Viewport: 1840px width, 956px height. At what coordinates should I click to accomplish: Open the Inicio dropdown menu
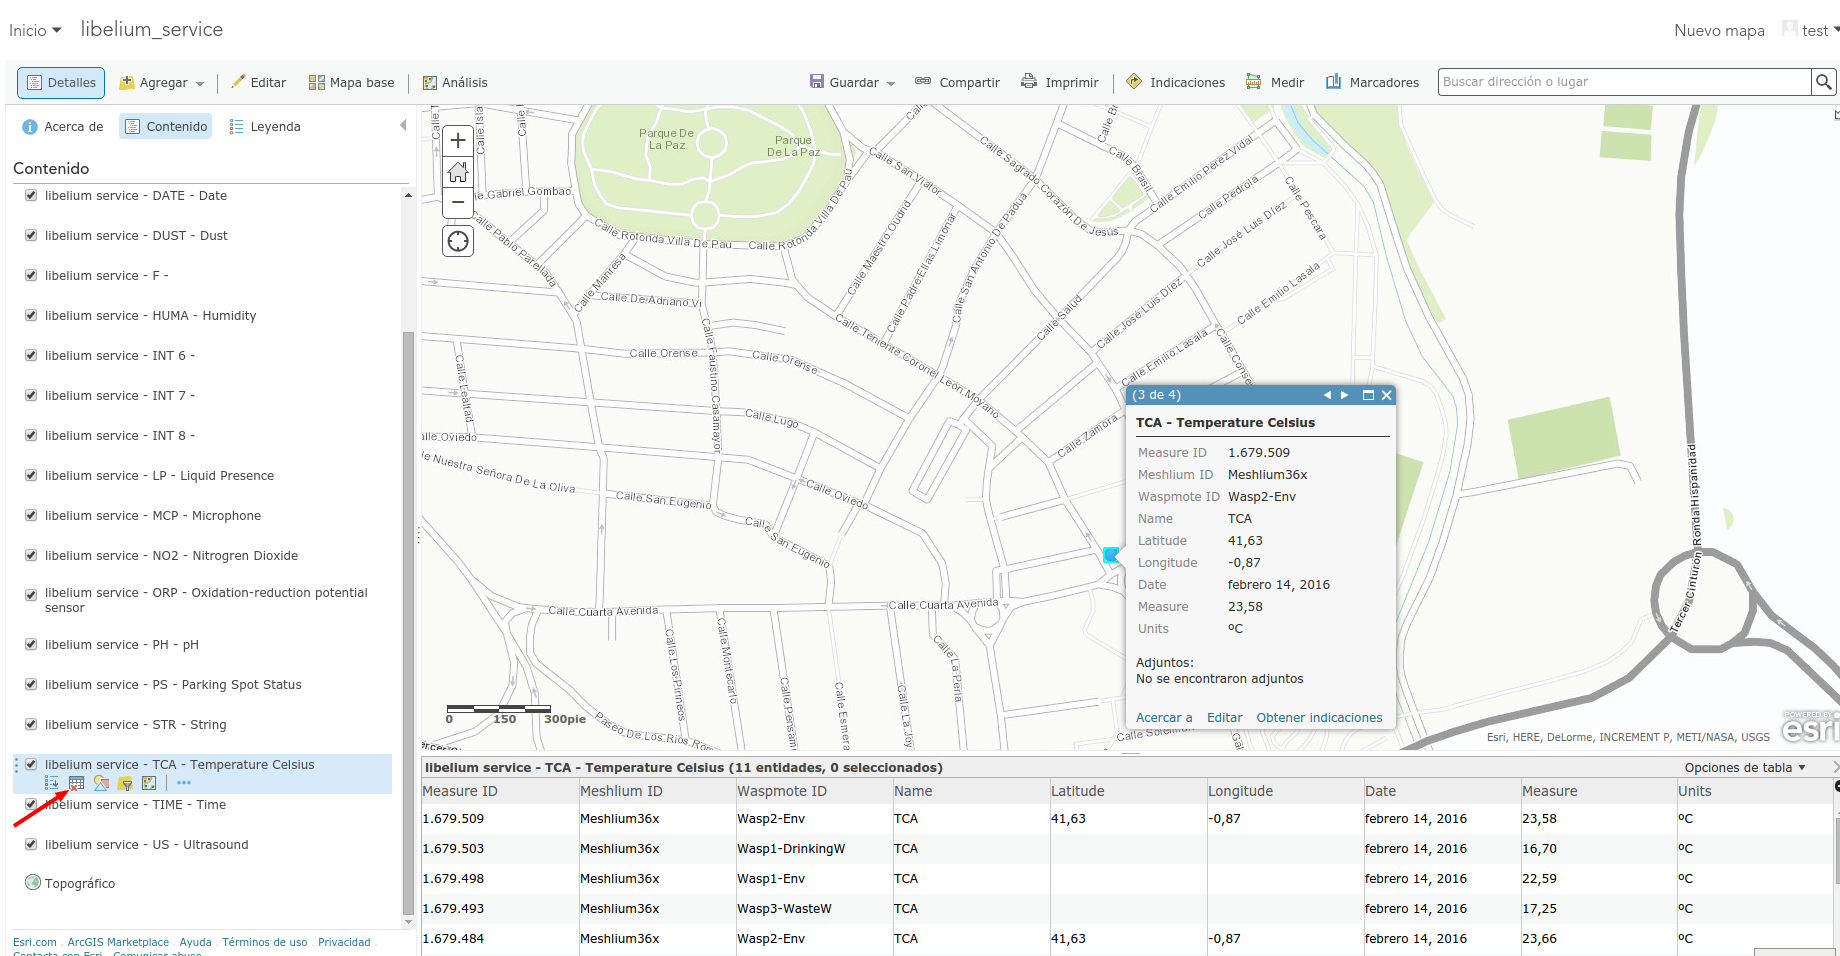[x=35, y=30]
